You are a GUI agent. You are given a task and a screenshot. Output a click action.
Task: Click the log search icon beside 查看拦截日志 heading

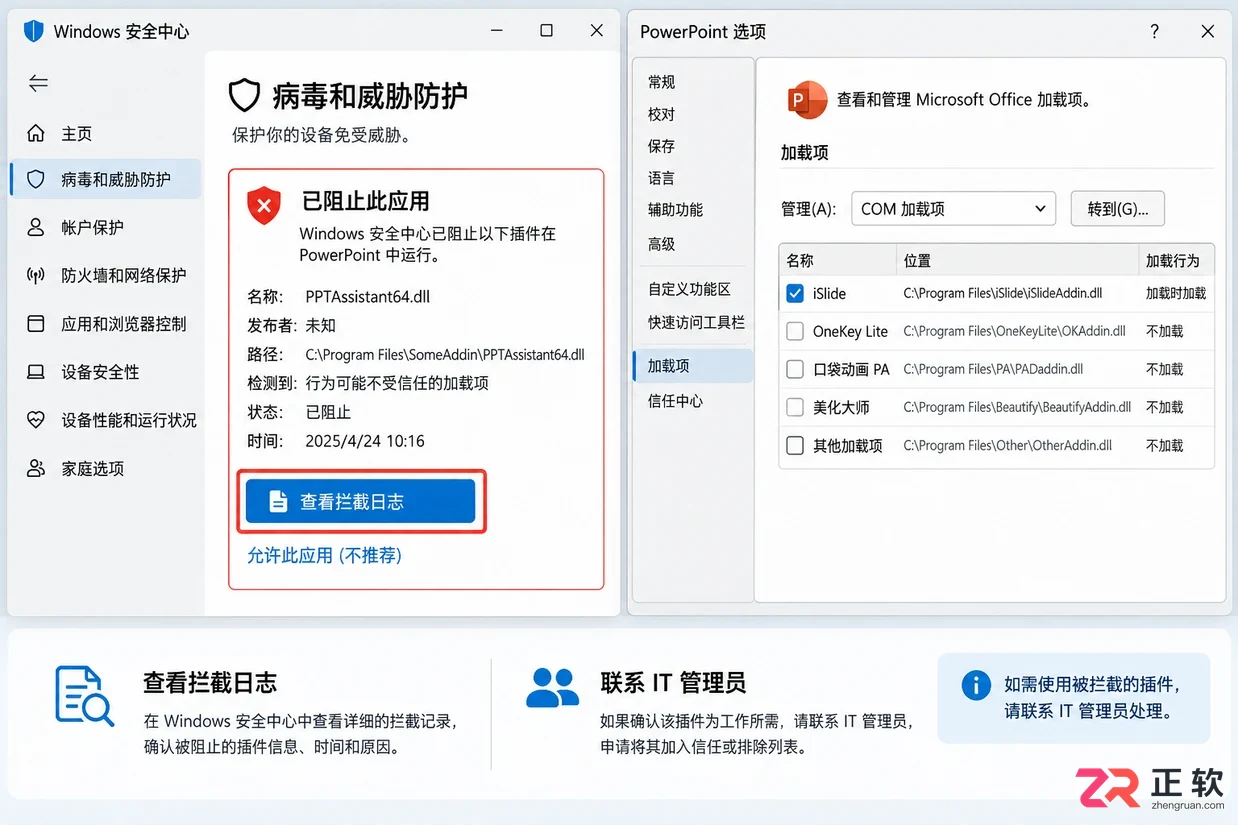84,695
